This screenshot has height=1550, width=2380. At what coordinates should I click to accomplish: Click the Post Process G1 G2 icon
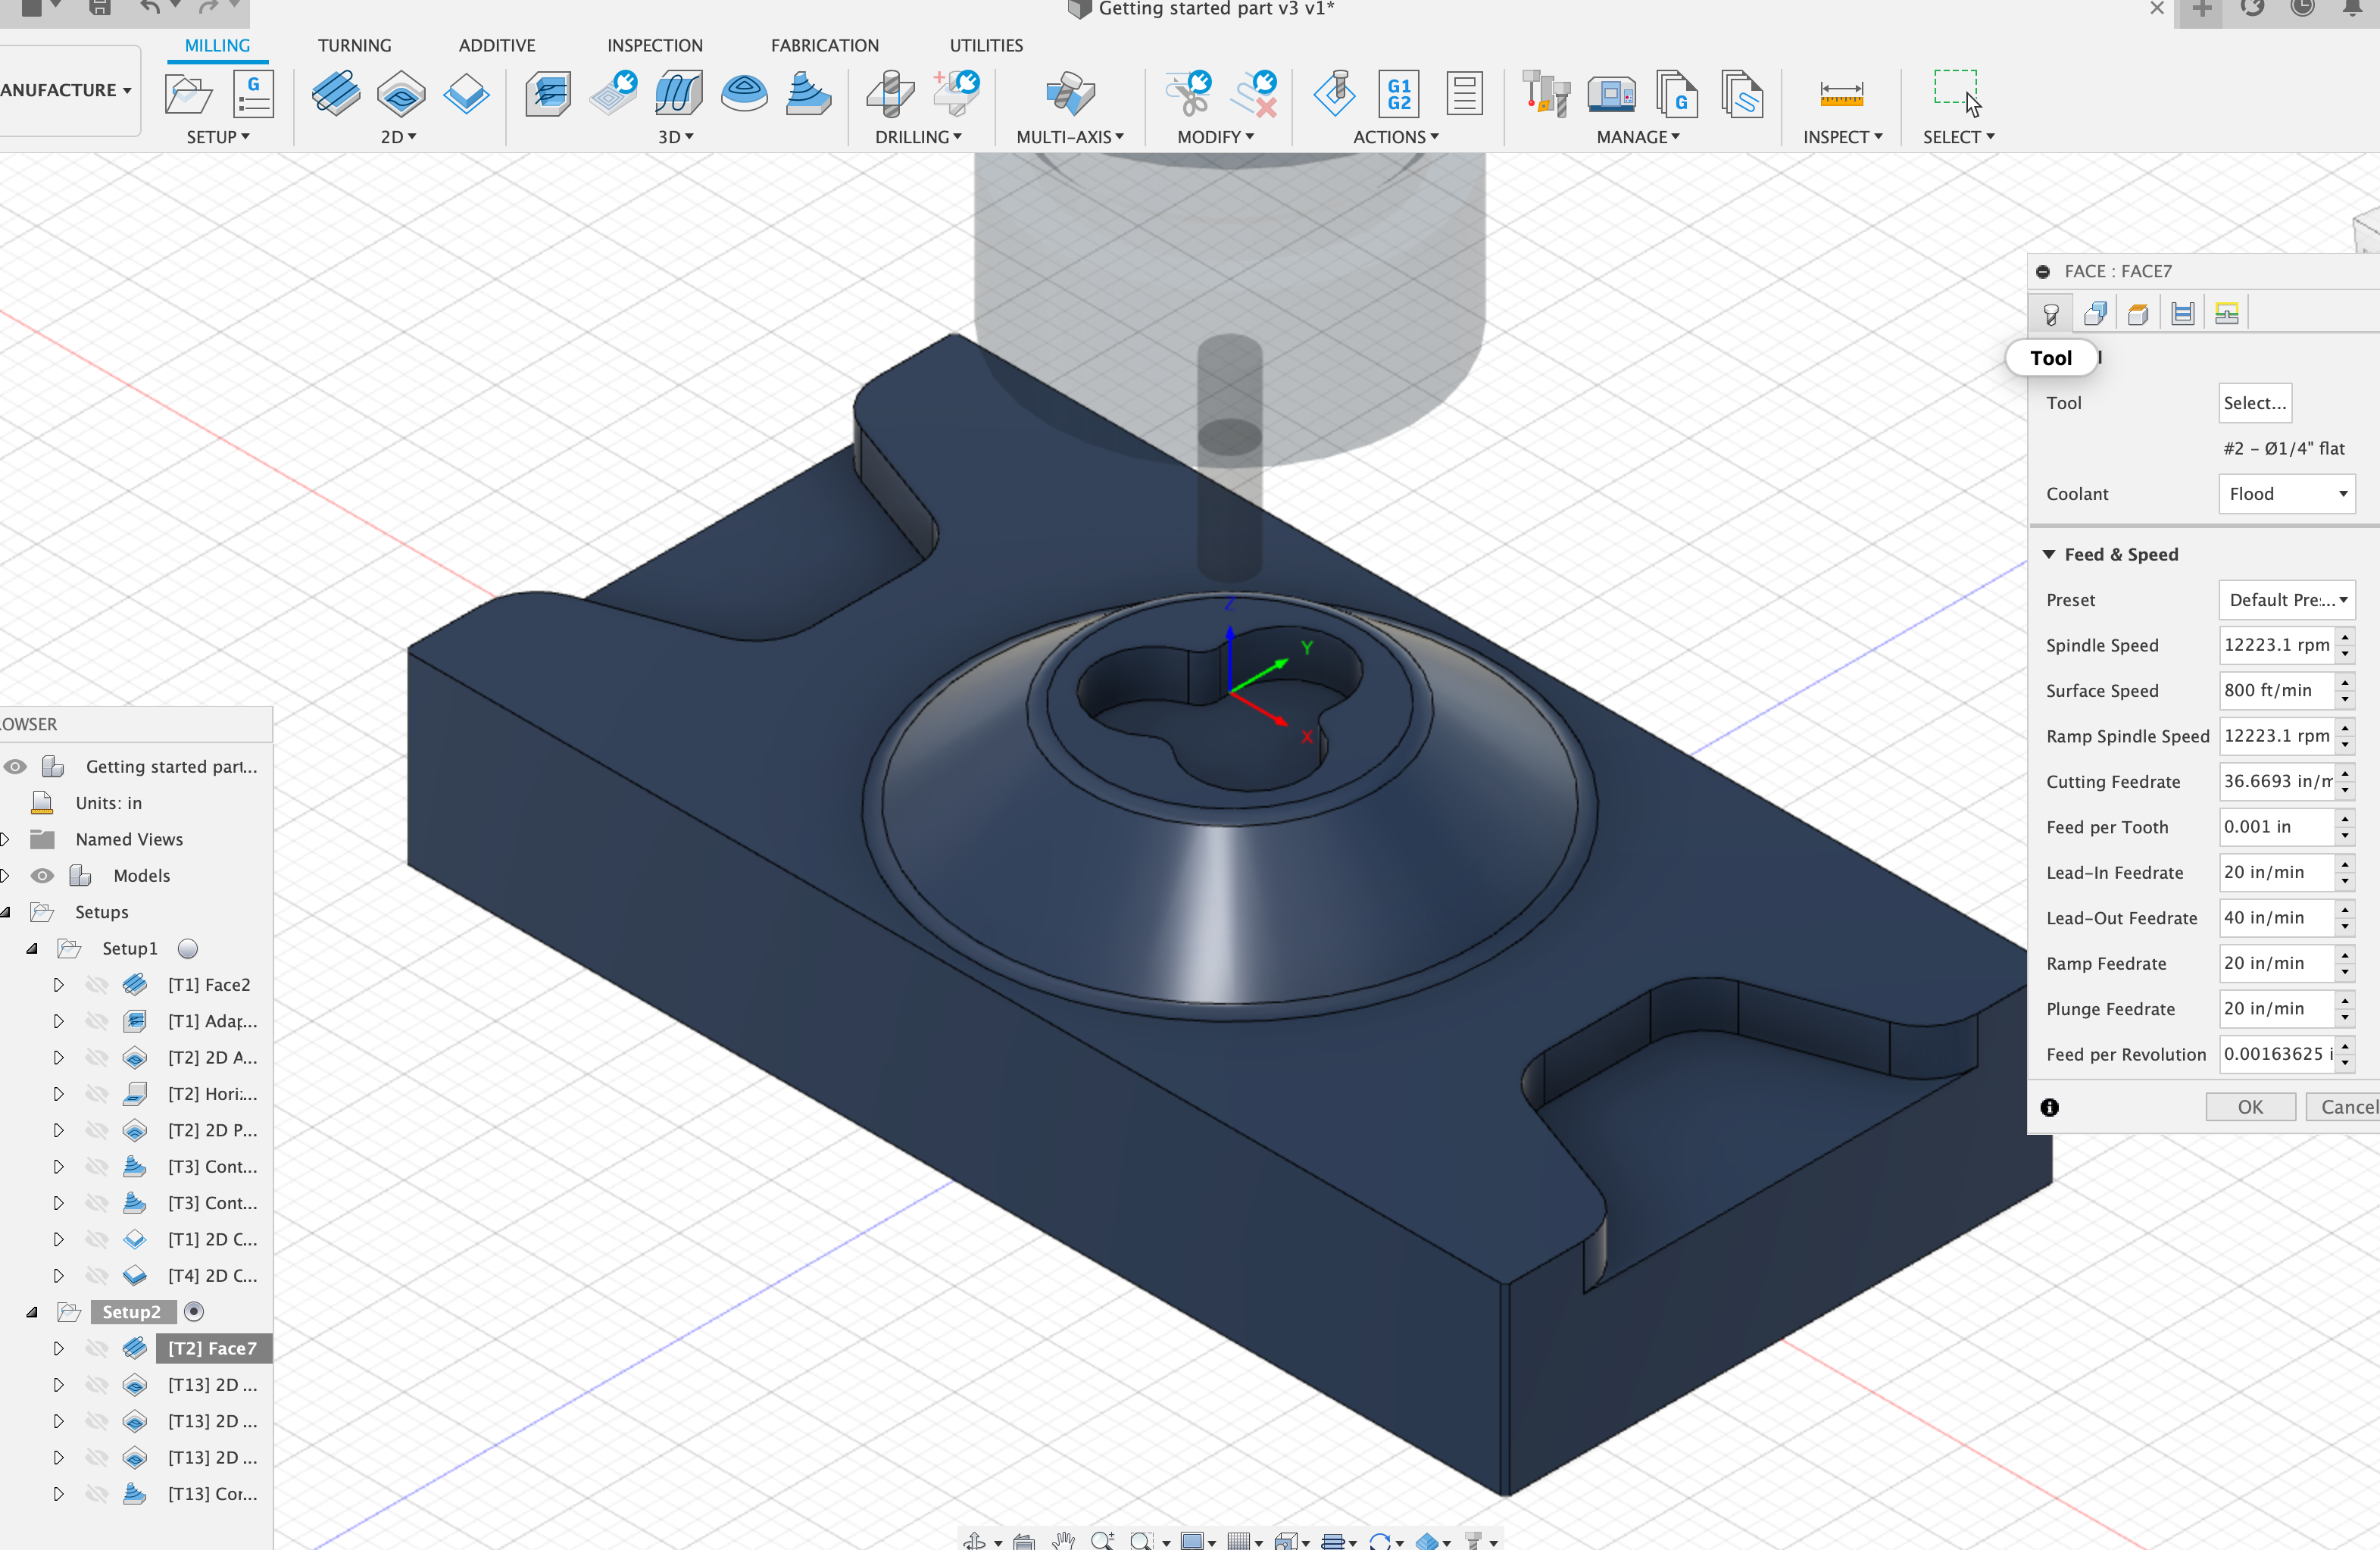point(1398,95)
